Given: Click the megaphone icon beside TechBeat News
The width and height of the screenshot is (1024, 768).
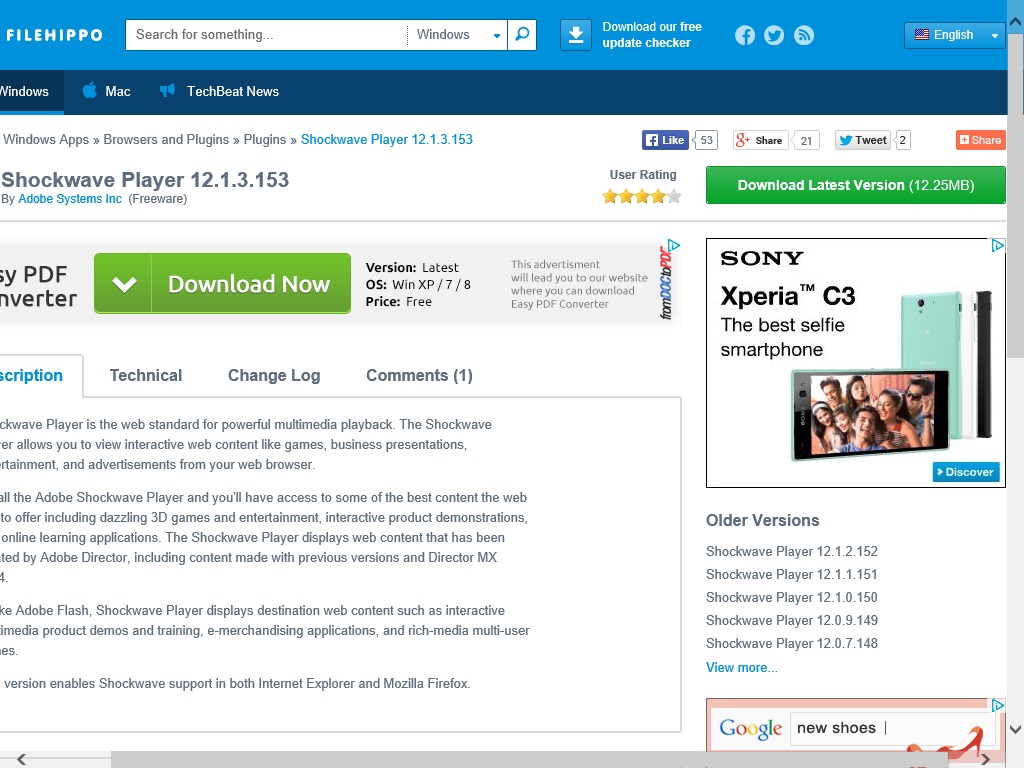Looking at the screenshot, I should 167,90.
